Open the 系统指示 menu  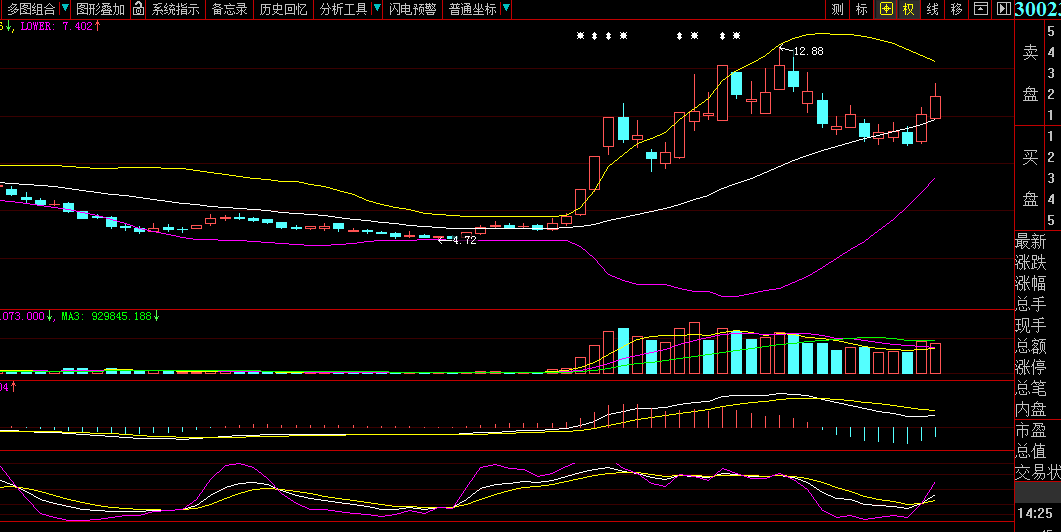click(x=175, y=9)
